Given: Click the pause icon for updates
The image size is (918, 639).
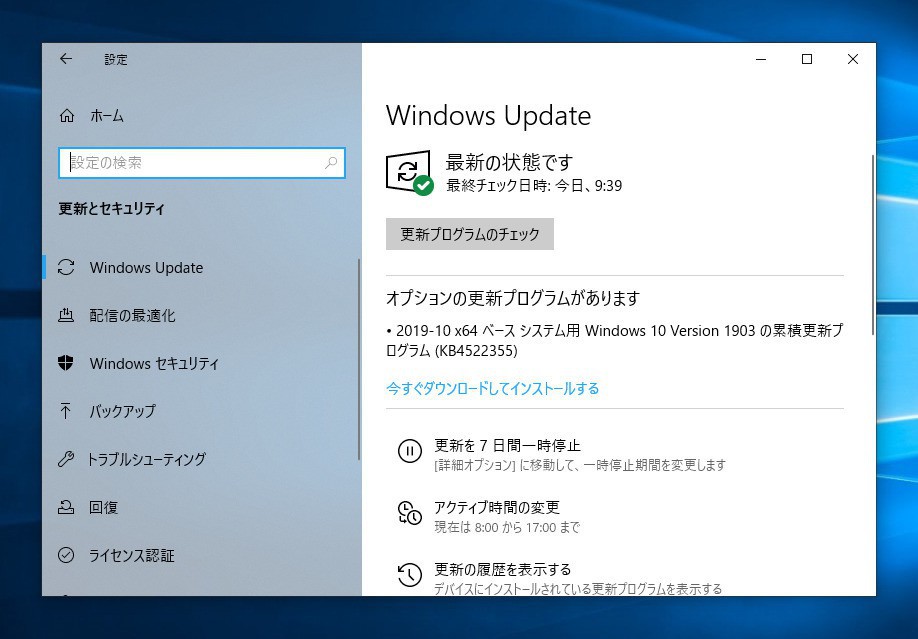Looking at the screenshot, I should pos(409,451).
